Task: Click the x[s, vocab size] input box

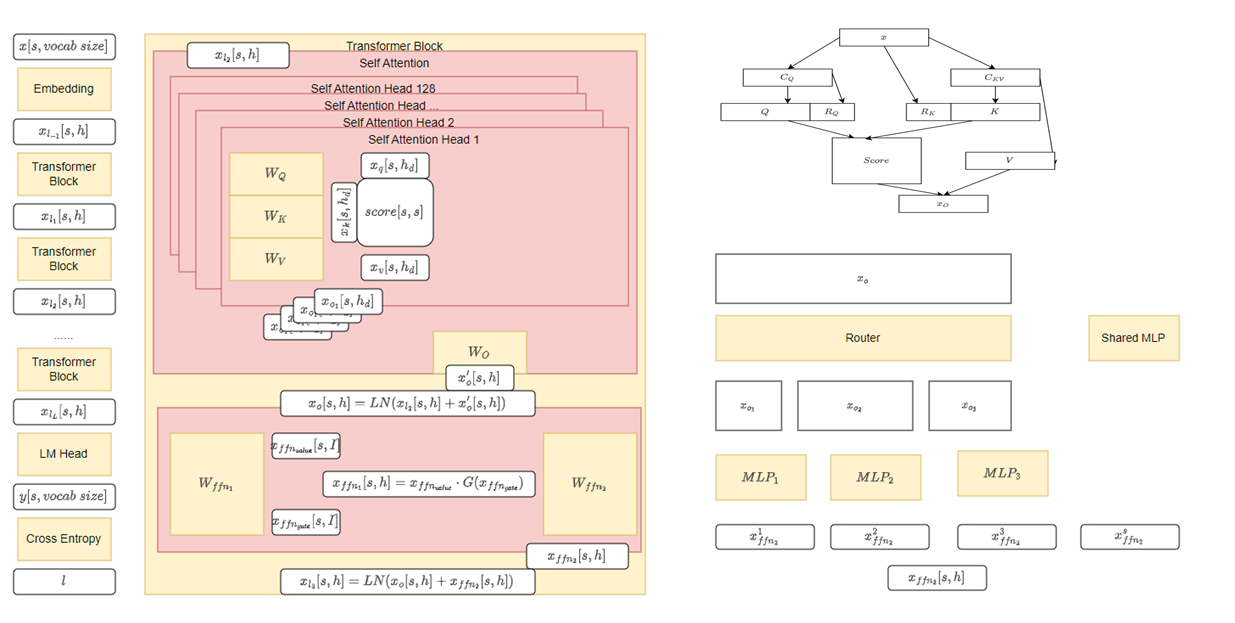Action: pyautogui.click(x=63, y=46)
